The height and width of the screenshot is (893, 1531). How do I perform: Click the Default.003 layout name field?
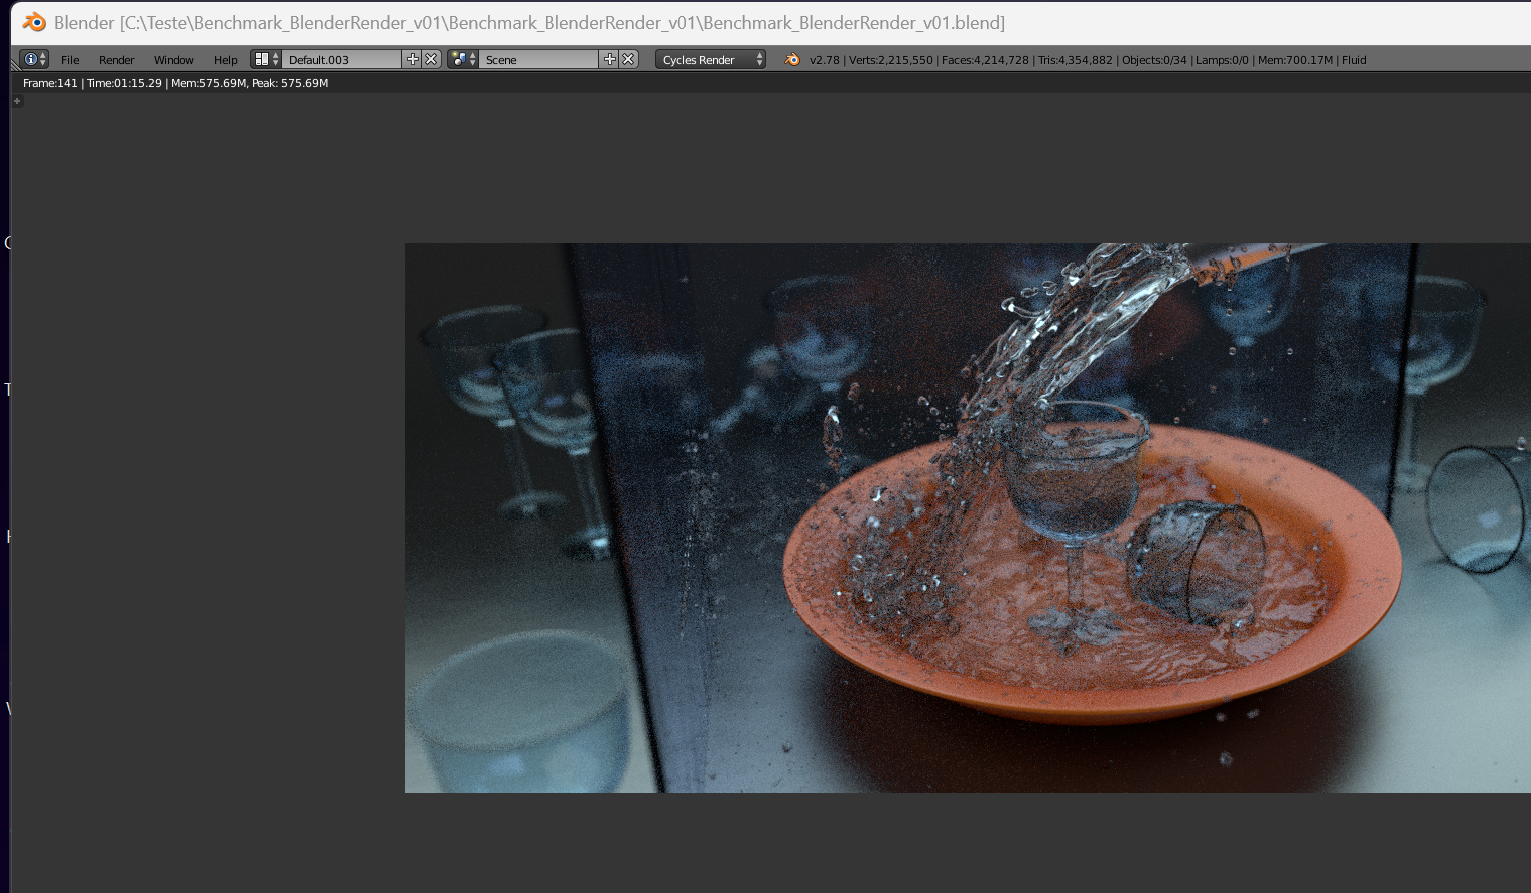(x=340, y=60)
